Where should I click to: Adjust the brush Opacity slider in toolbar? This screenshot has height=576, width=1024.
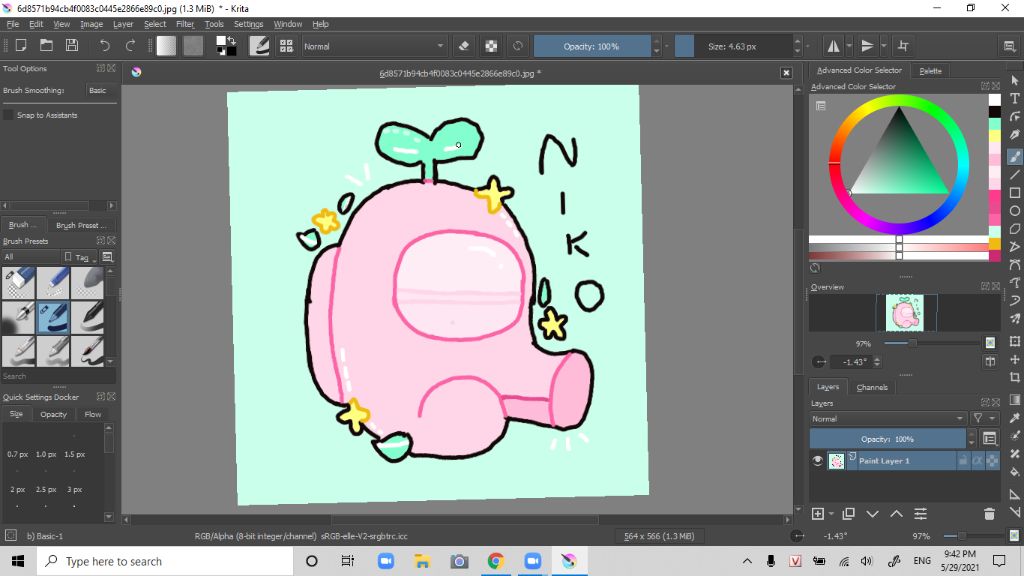pyautogui.click(x=592, y=46)
